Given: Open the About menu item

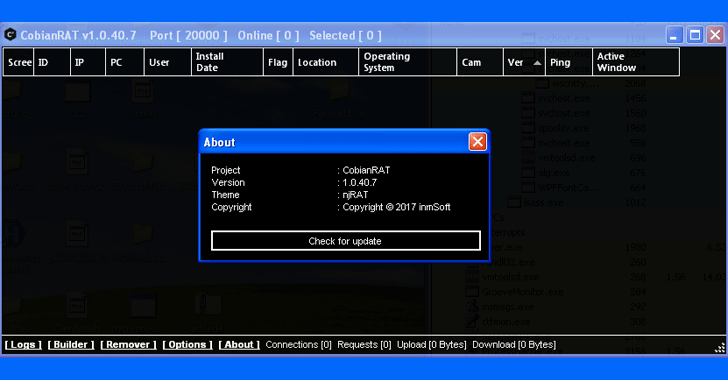Looking at the screenshot, I should (239, 345).
